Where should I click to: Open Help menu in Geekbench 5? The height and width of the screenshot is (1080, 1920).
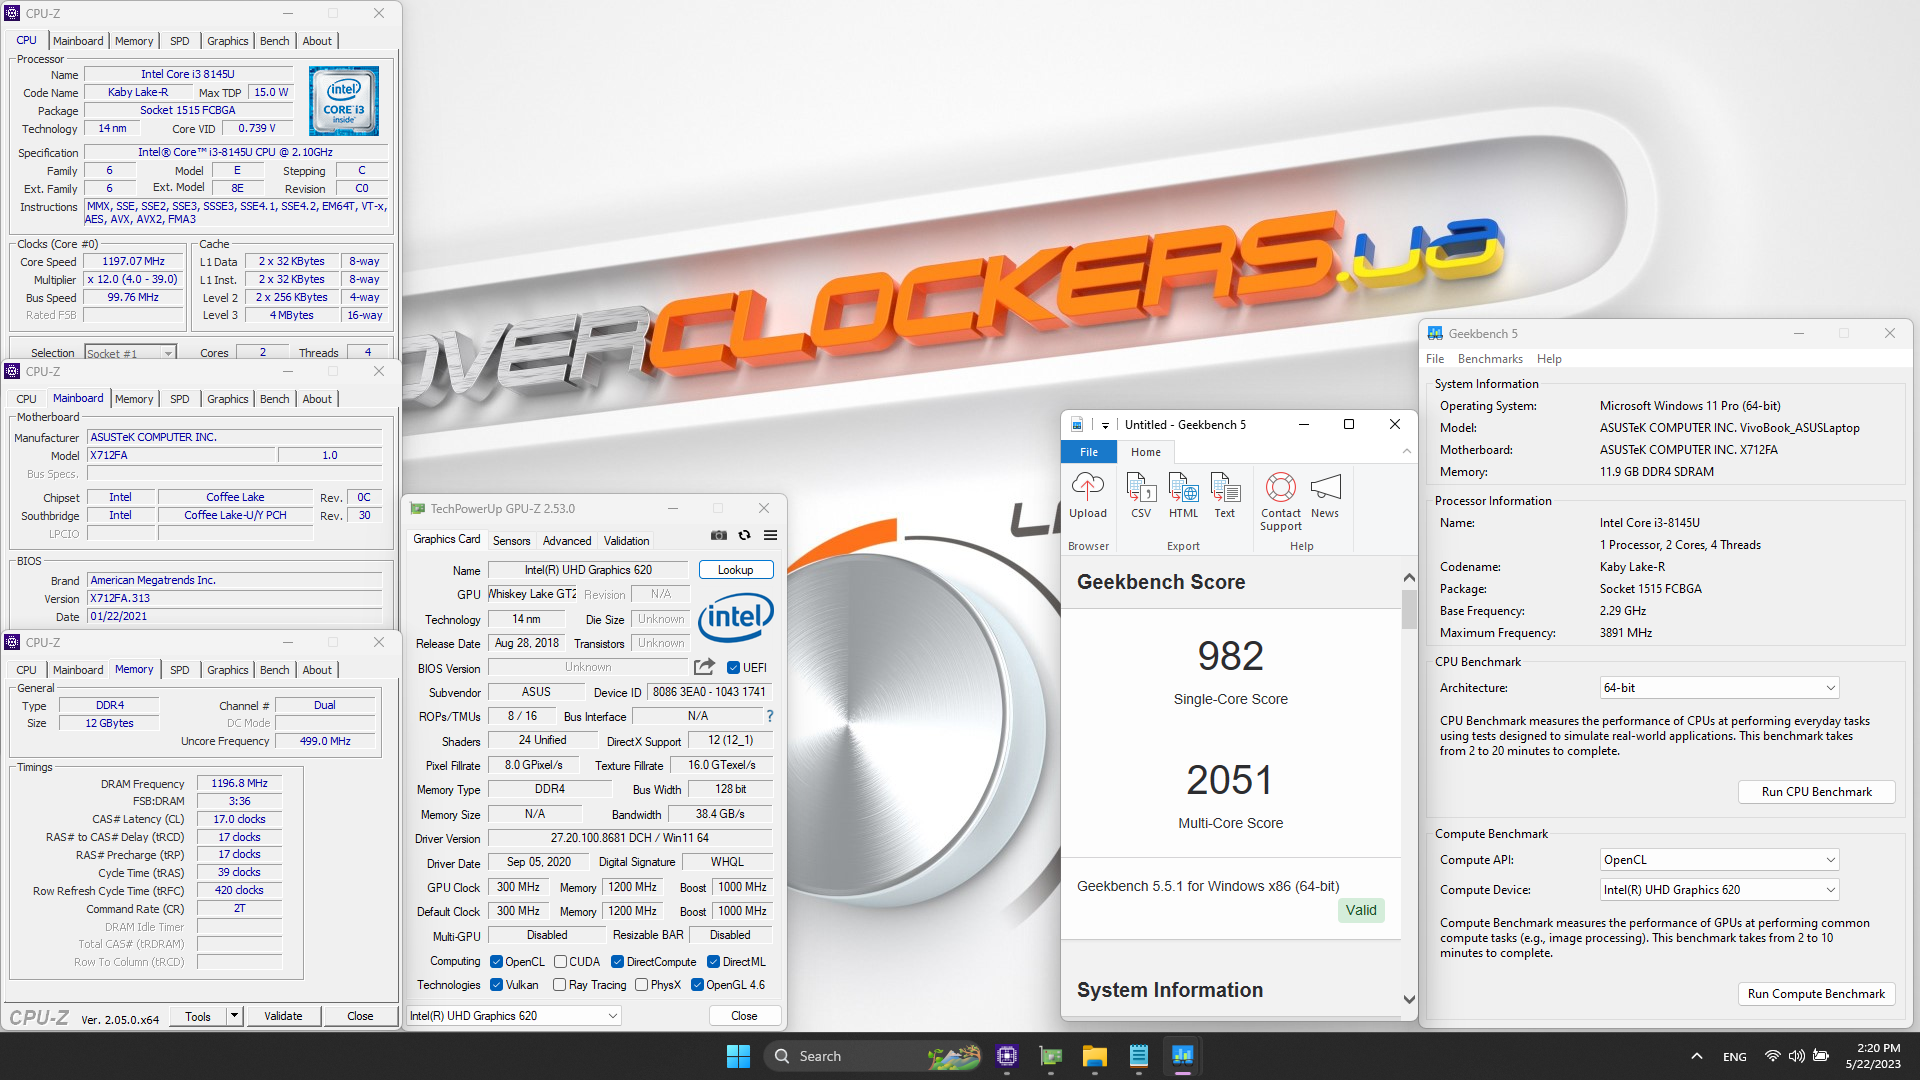pos(1549,359)
